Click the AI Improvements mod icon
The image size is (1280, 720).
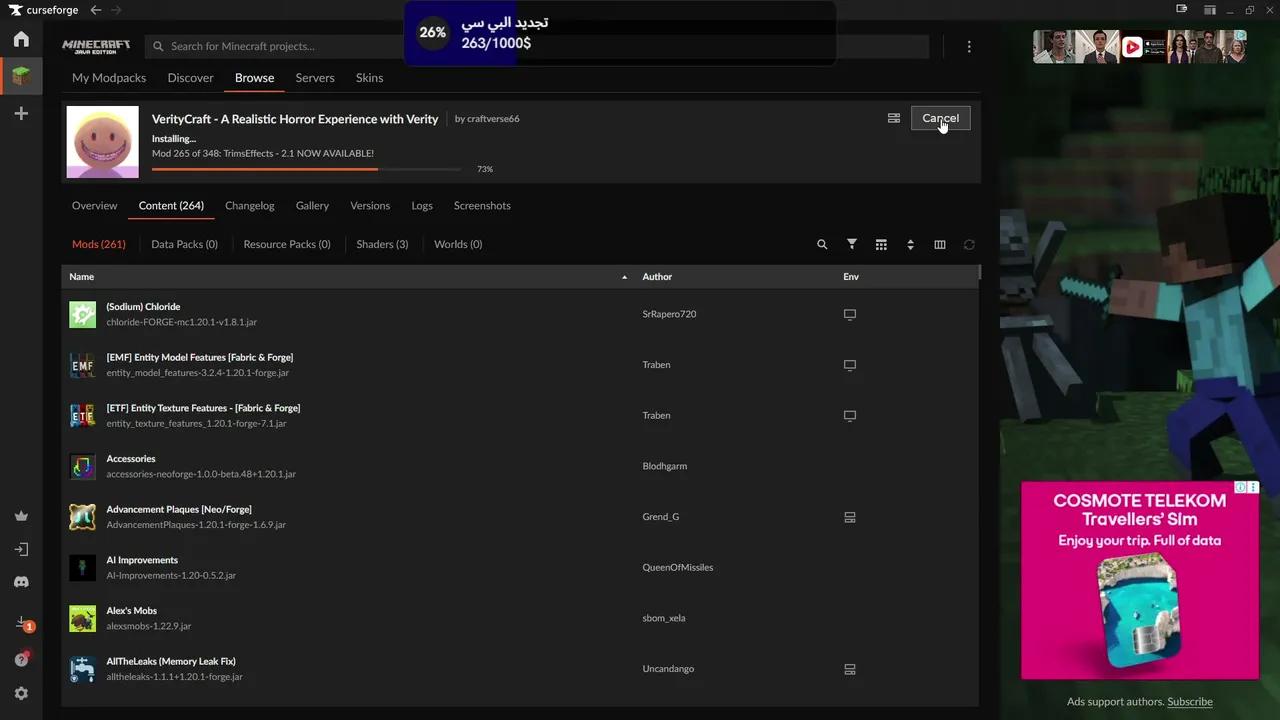82,567
